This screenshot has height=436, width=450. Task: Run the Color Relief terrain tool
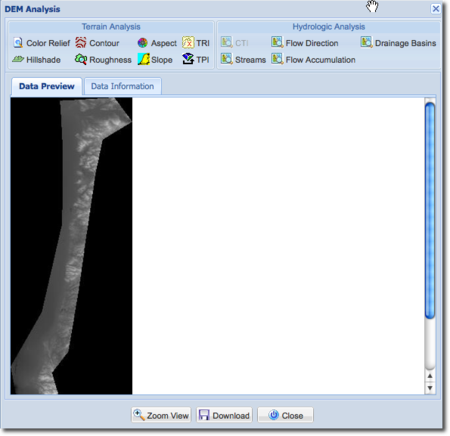[41, 43]
